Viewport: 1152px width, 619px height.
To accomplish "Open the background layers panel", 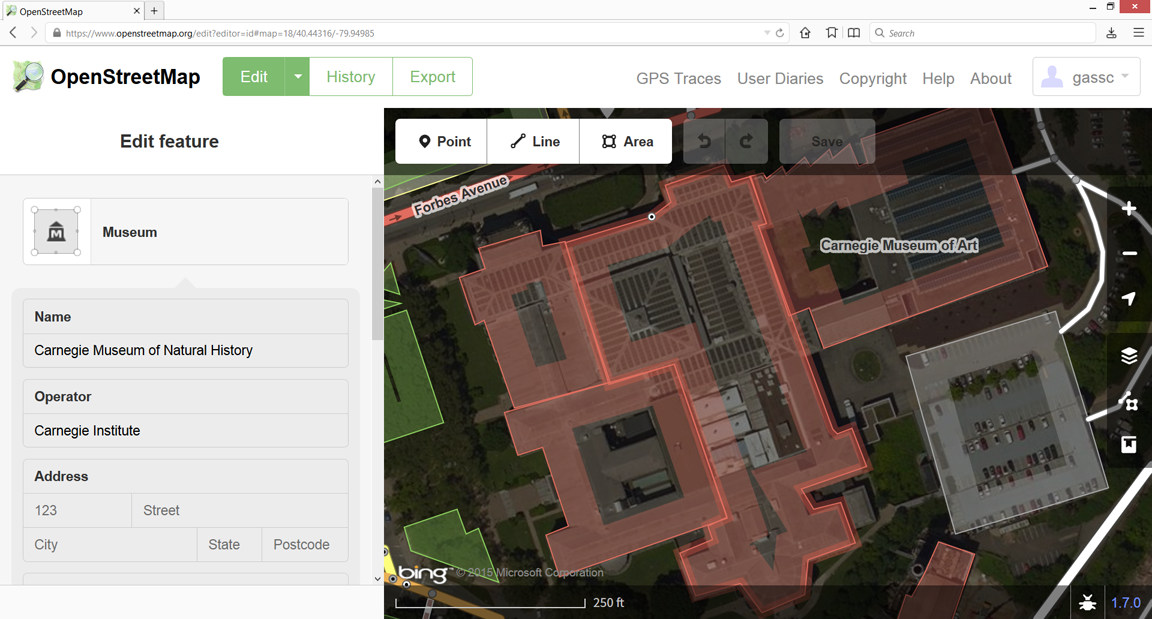I will click(1129, 356).
